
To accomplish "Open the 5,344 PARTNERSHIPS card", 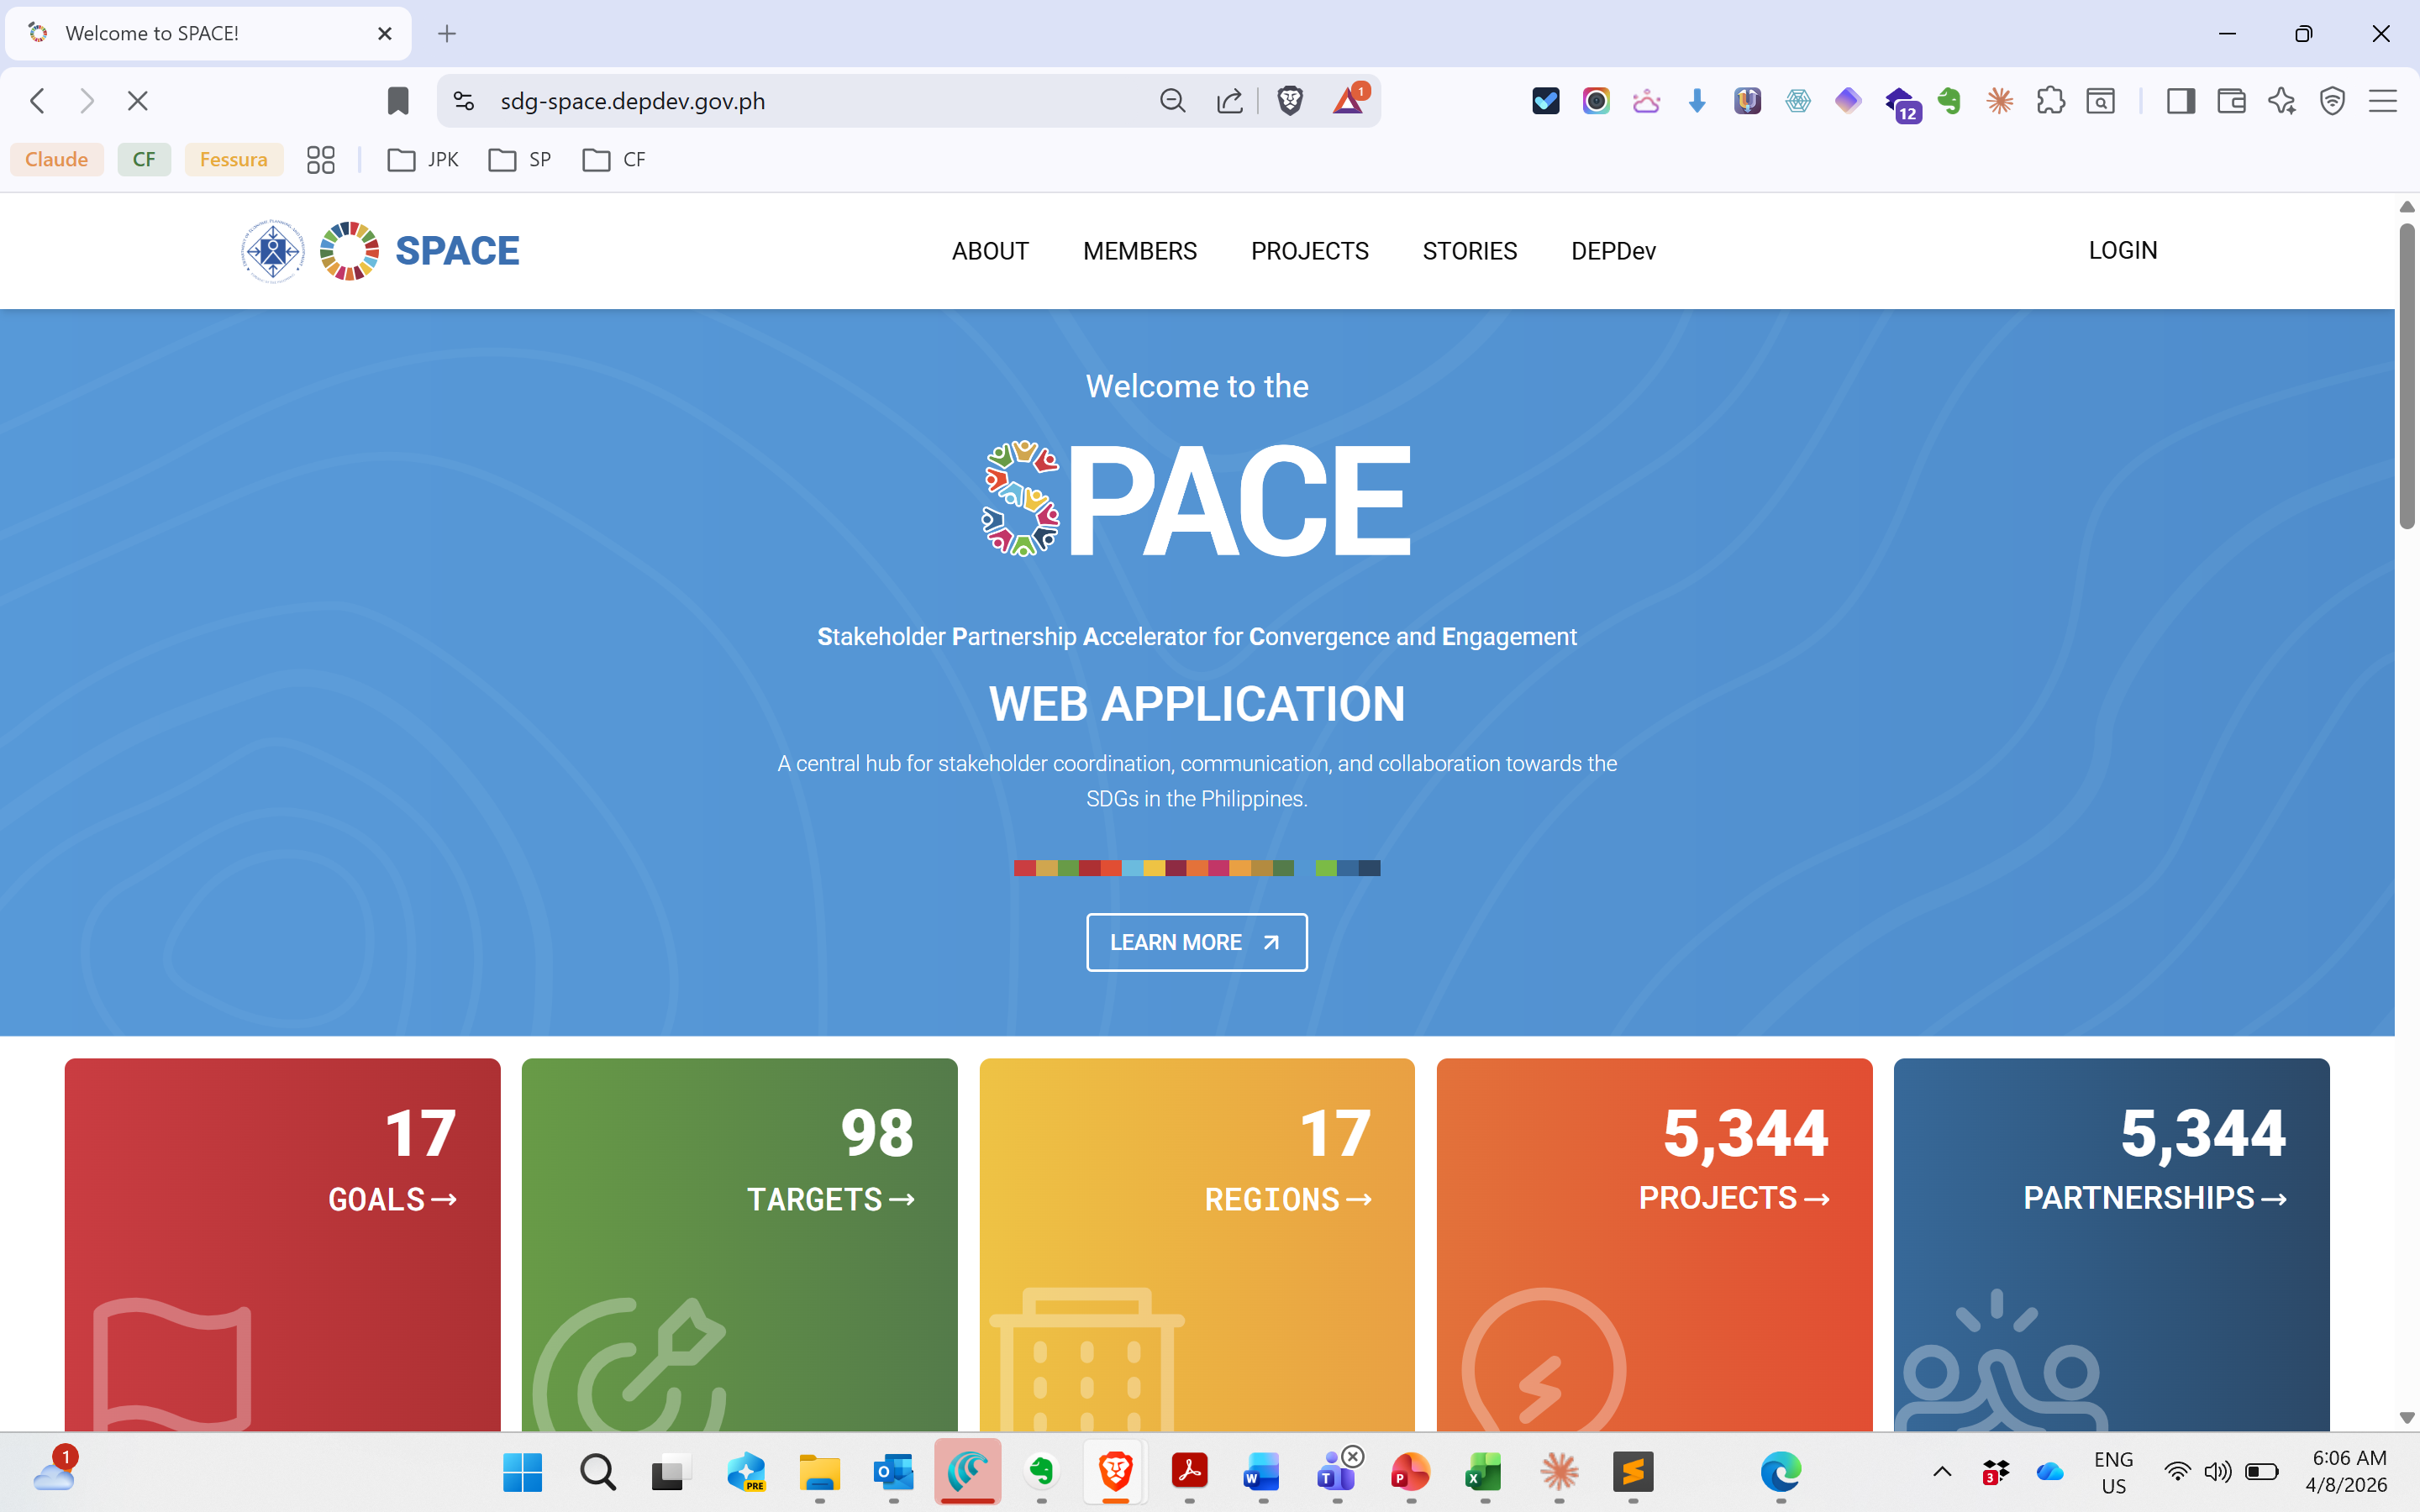I will coord(2111,1244).
